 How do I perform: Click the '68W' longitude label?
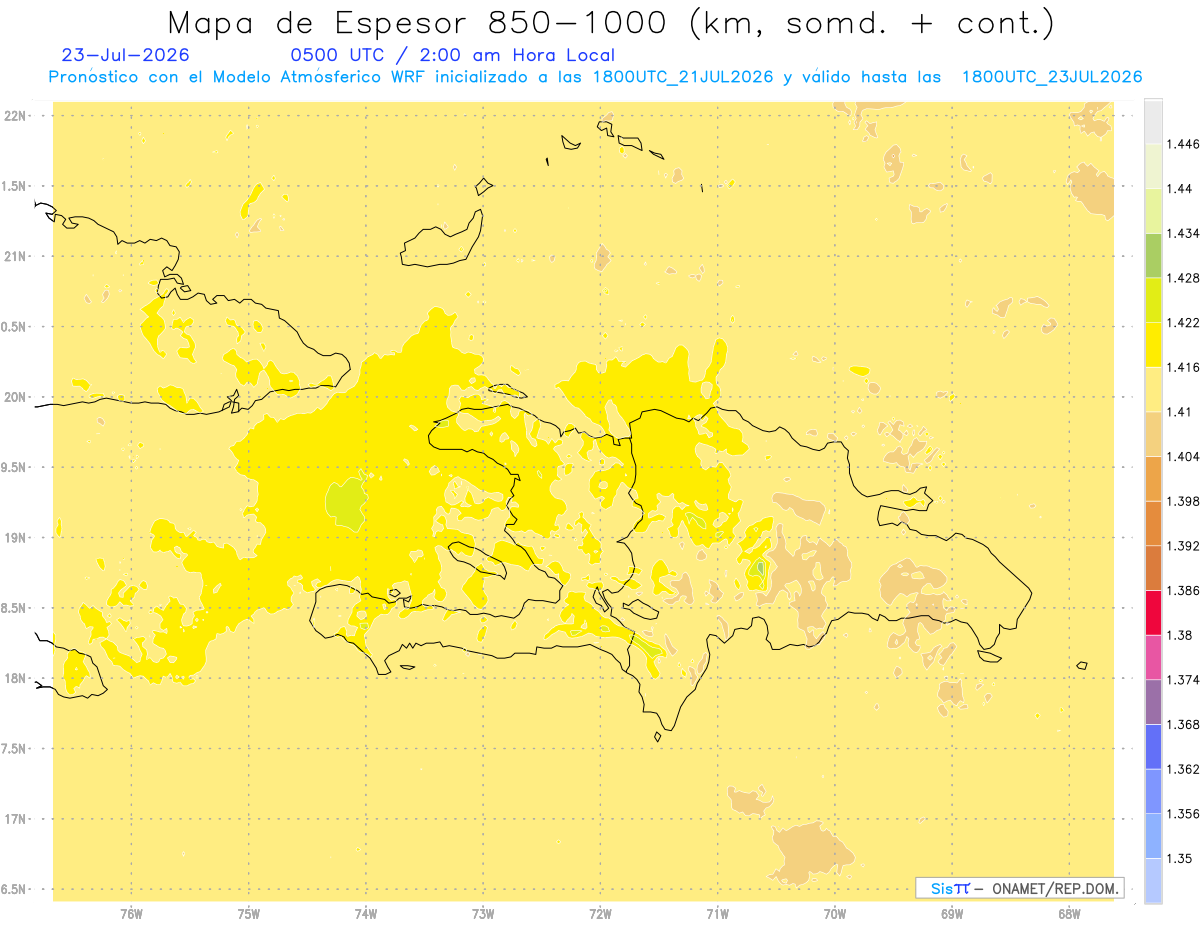1069,913
